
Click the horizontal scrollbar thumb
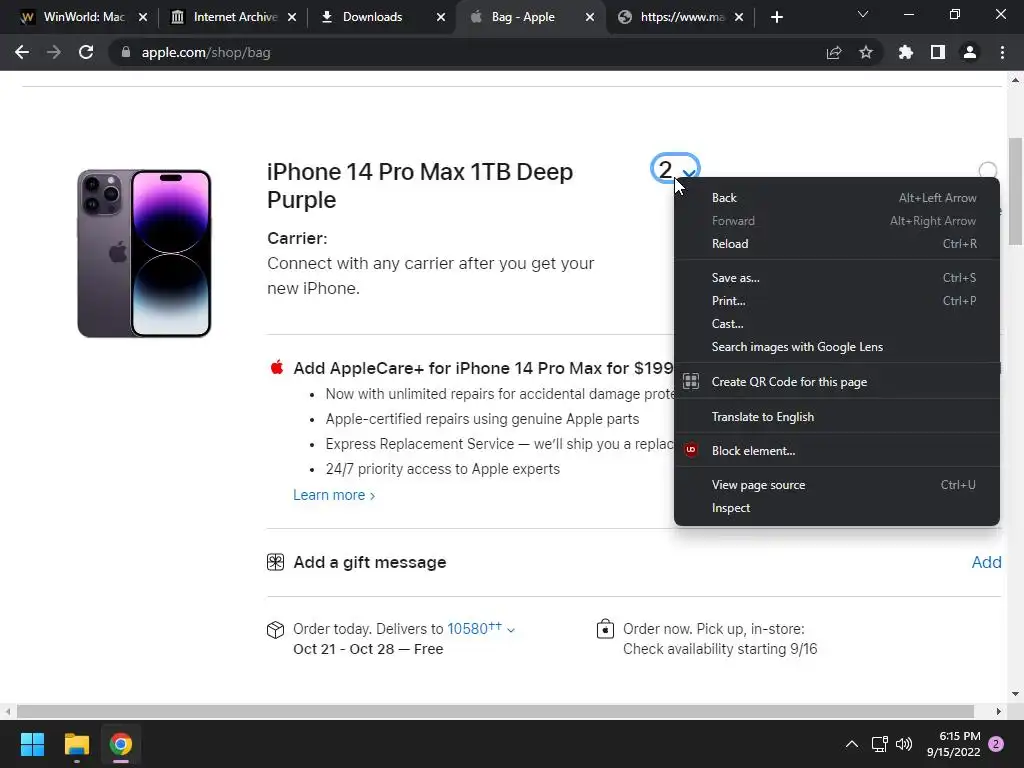pos(495,711)
